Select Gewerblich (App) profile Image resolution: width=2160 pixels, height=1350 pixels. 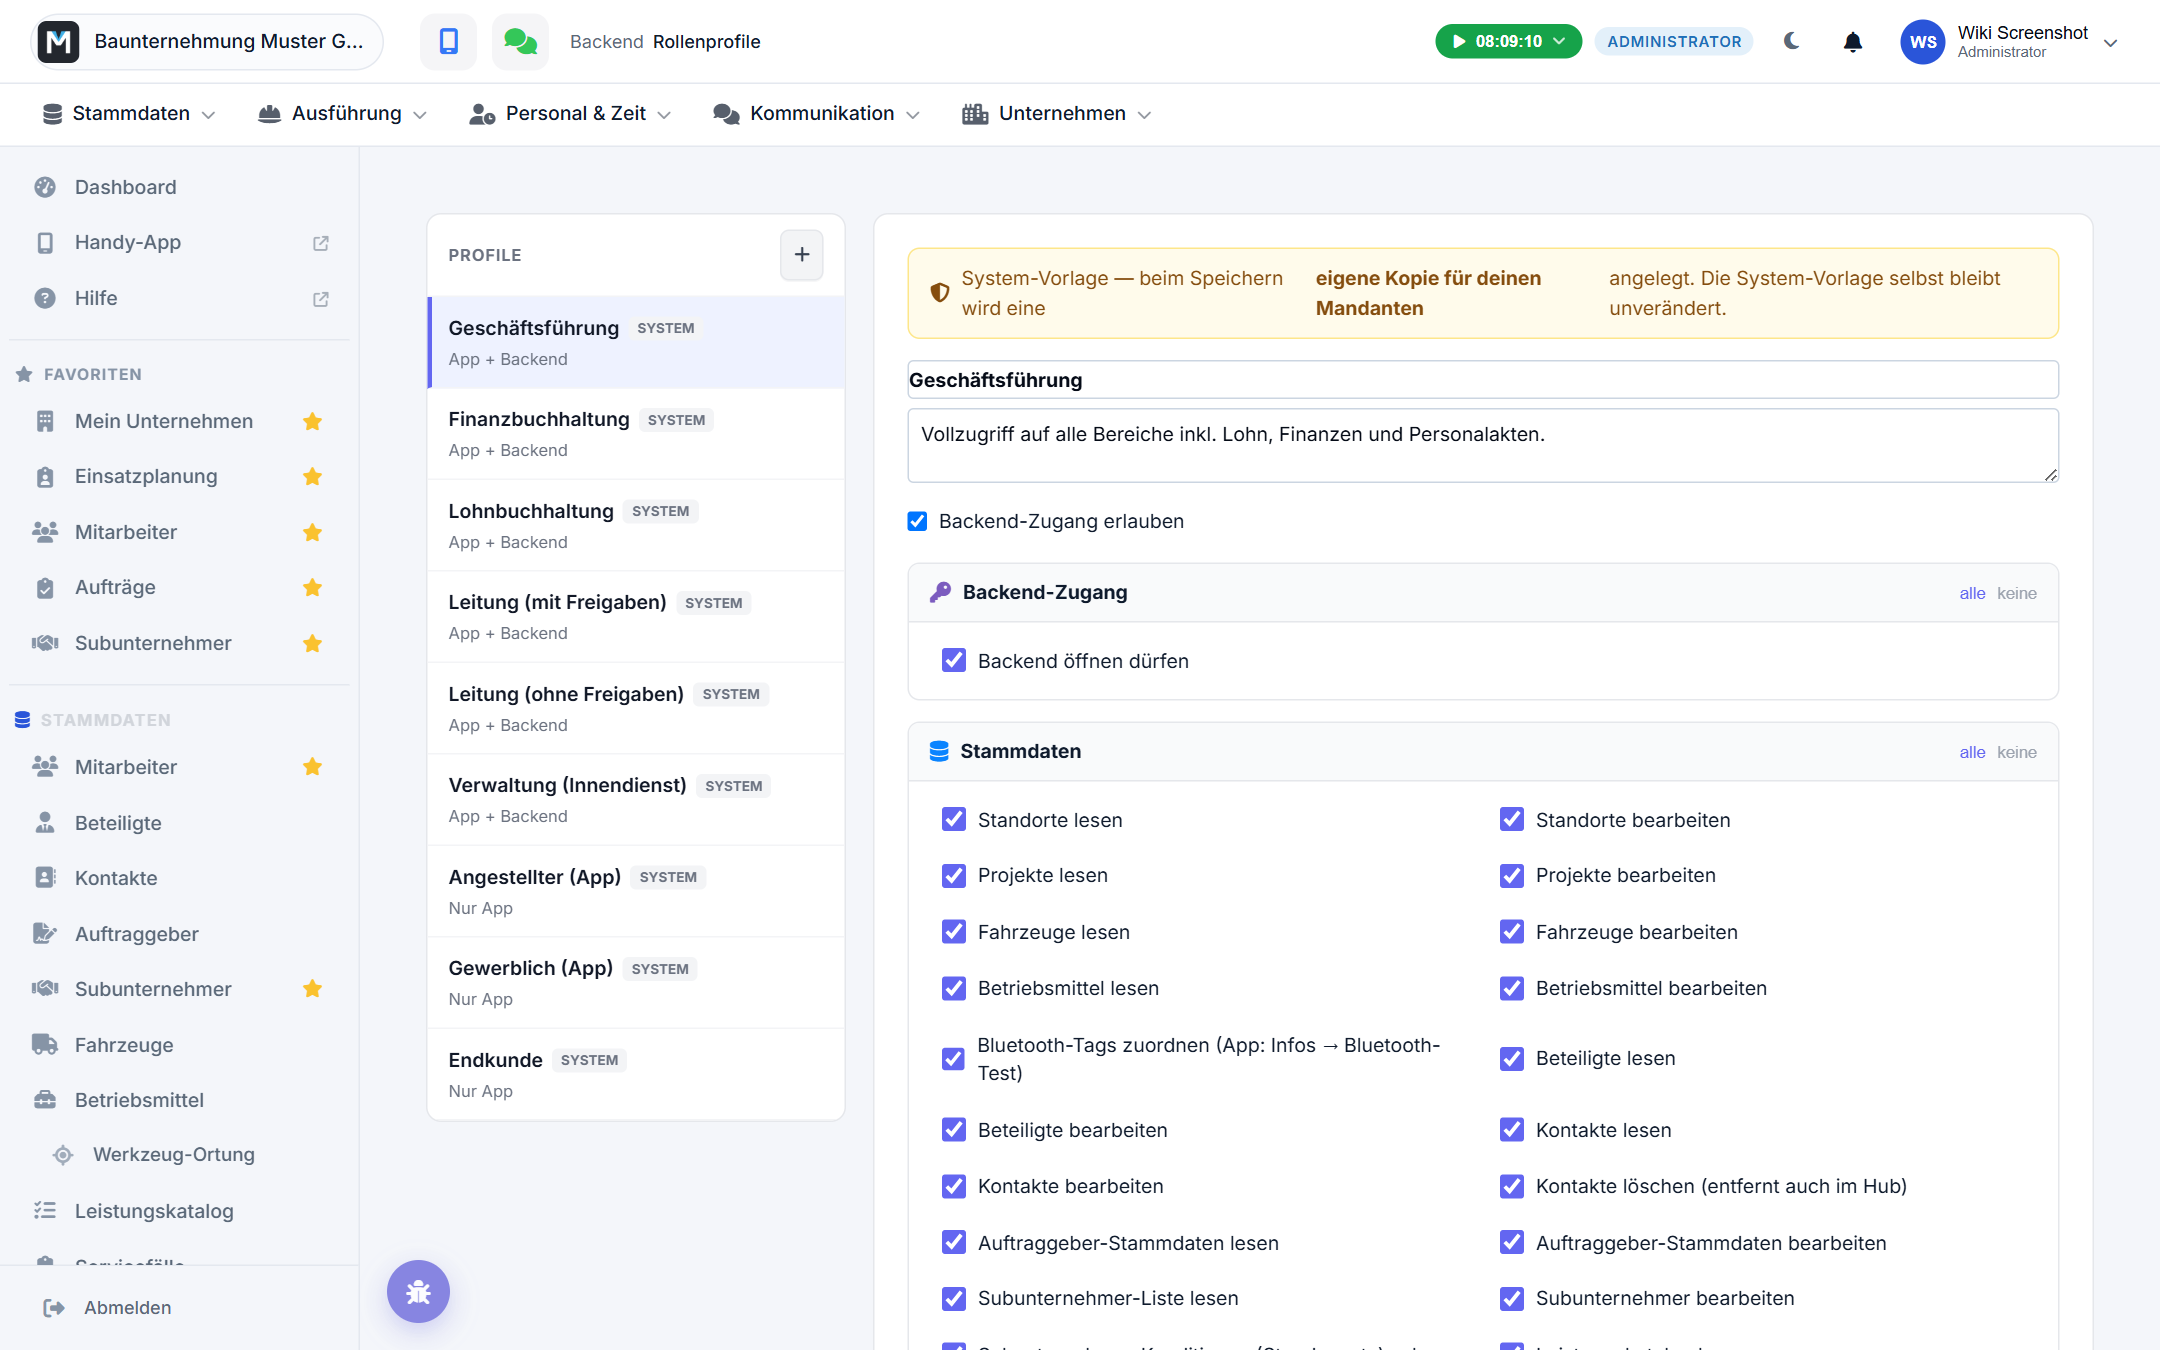(636, 983)
